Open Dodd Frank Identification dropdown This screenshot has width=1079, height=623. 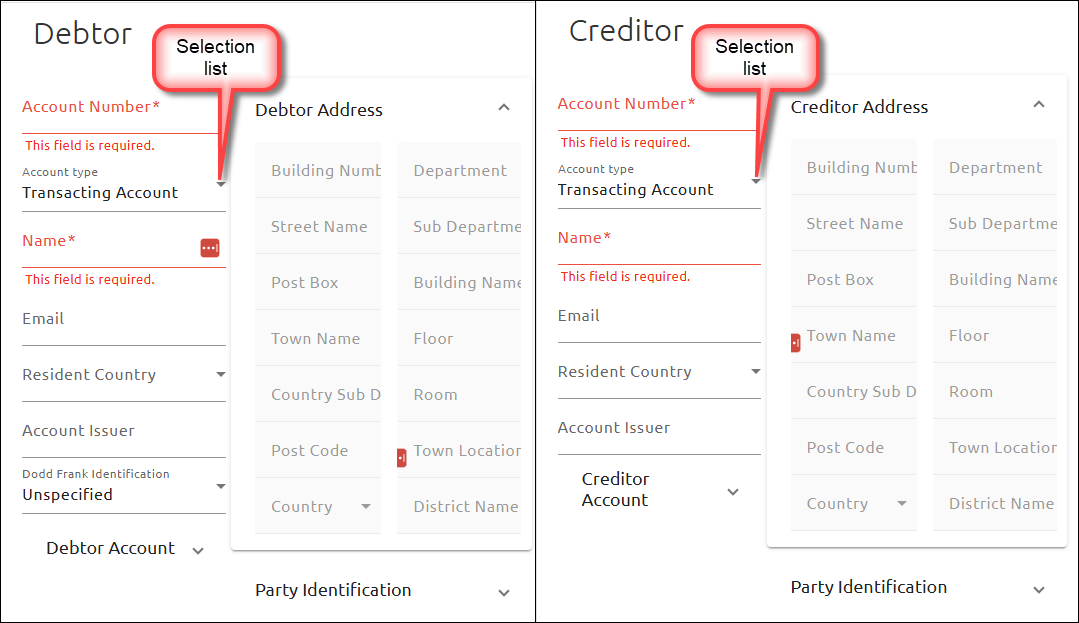221,487
